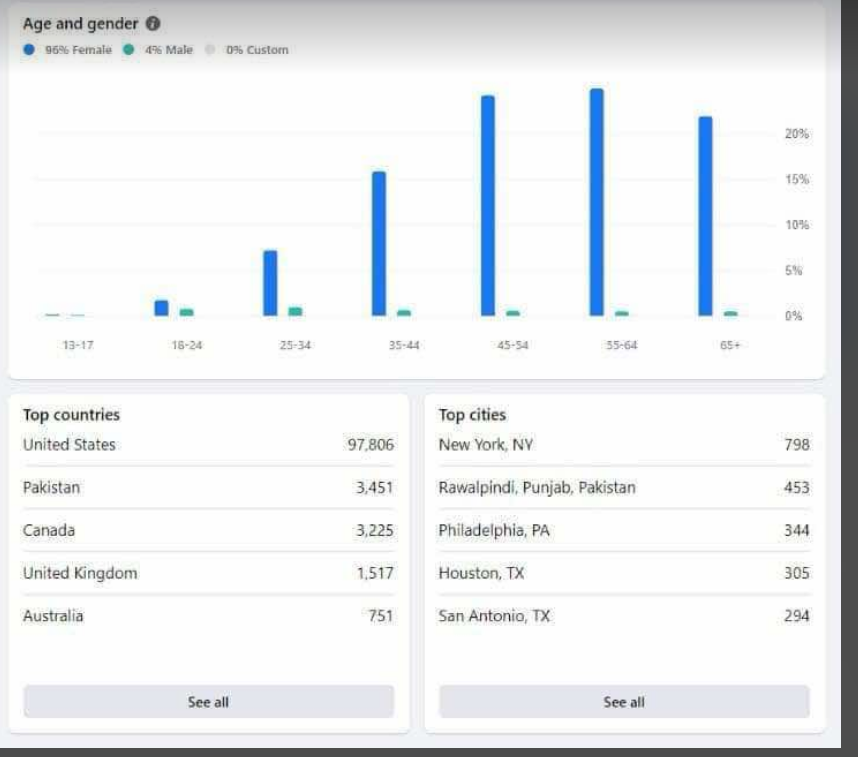Select the female bar for 45-54
Viewport: 858px width, 757px height.
coord(488,206)
